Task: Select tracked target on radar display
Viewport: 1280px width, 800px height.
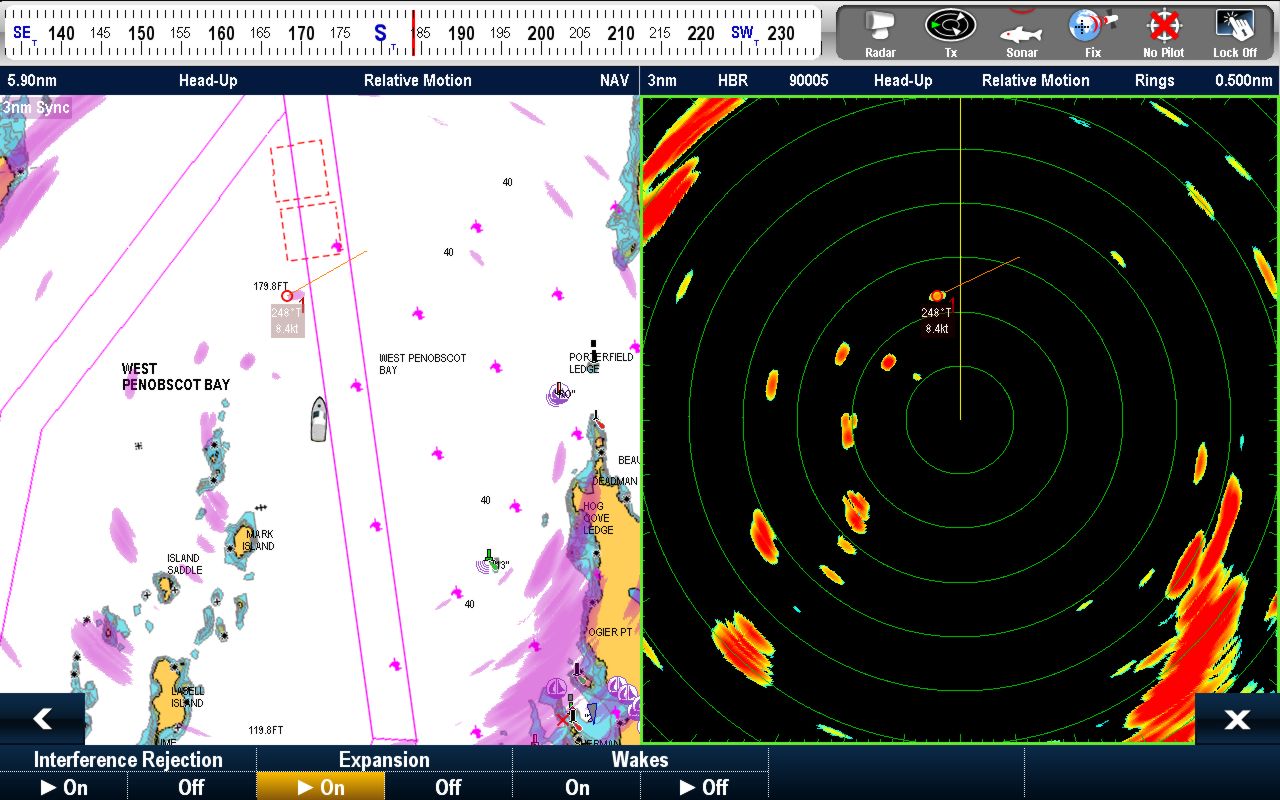Action: (x=937, y=296)
